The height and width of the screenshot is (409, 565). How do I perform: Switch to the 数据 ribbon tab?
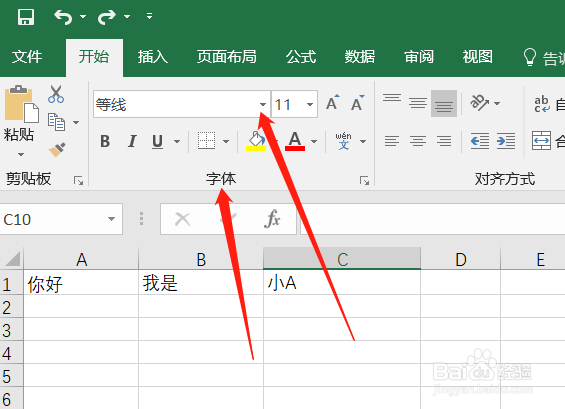pos(360,57)
